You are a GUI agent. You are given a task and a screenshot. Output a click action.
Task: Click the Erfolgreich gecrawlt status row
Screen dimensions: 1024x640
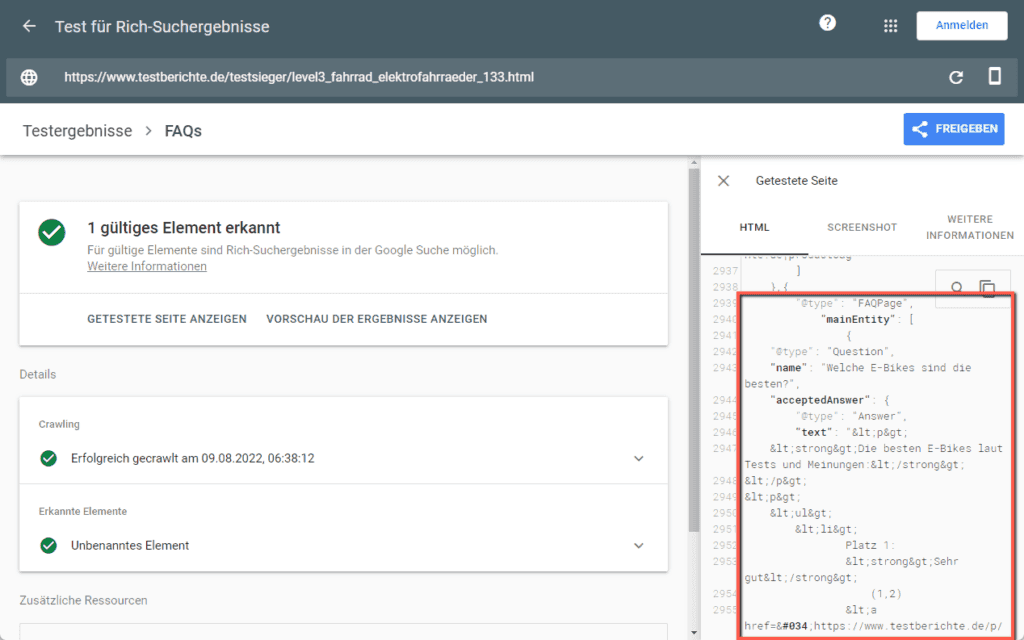(344, 458)
